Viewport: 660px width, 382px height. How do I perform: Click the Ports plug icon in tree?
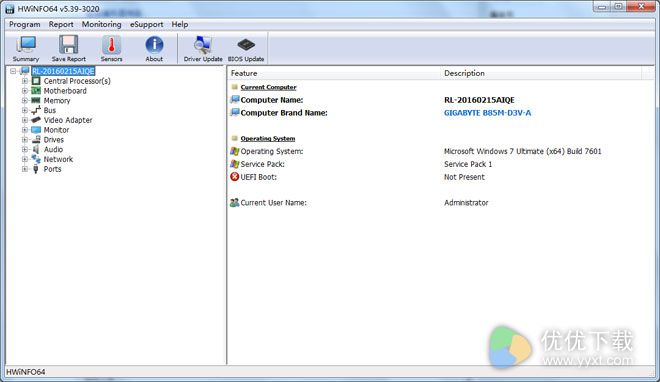pos(36,169)
